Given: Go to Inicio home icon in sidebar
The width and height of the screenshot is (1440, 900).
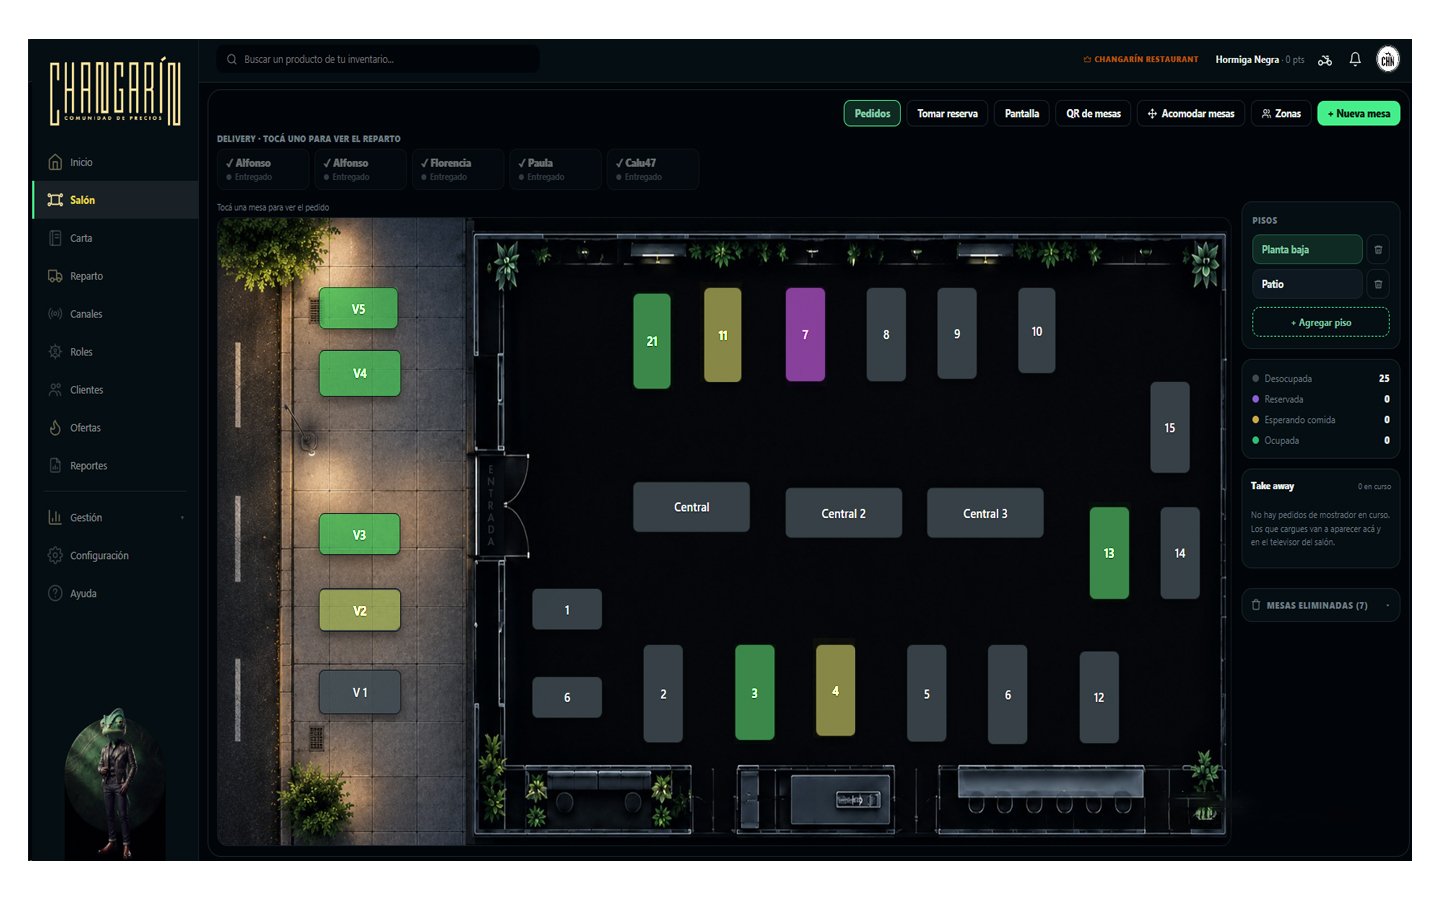Looking at the screenshot, I should pyautogui.click(x=55, y=162).
